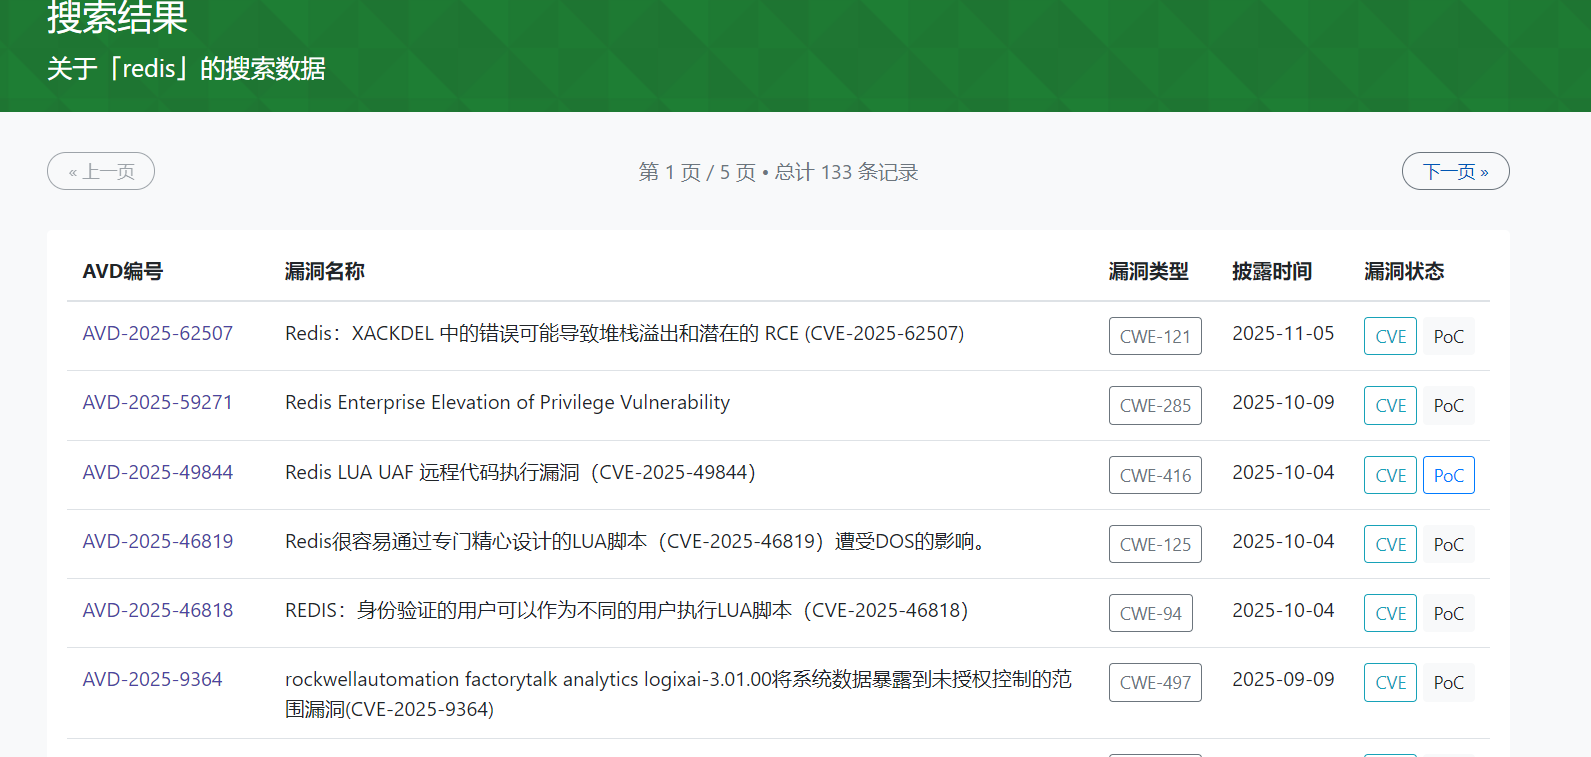Image resolution: width=1591 pixels, height=757 pixels.
Task: Click PoC badge in Redis Enterprise row
Action: [x=1448, y=405]
